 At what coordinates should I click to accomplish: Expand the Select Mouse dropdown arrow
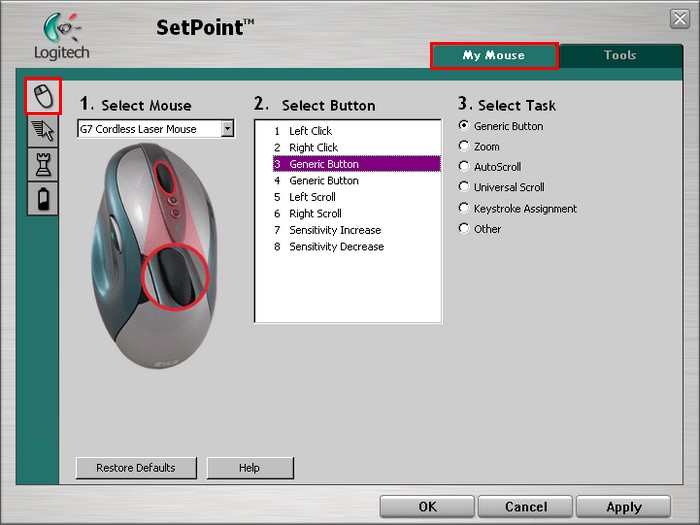228,129
